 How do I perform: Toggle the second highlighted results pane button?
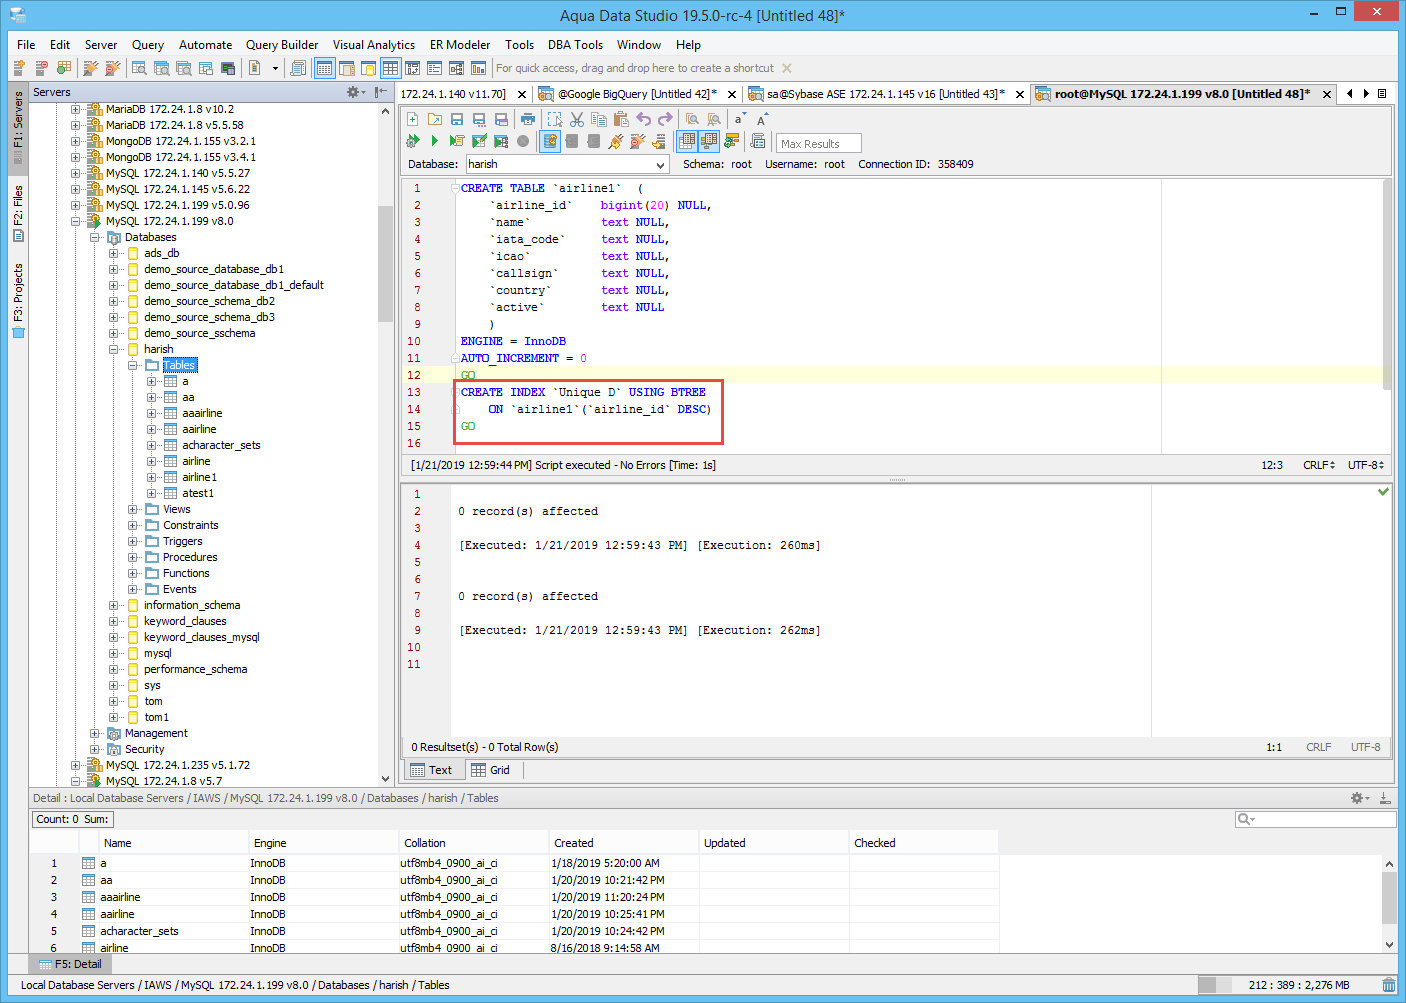tap(709, 141)
